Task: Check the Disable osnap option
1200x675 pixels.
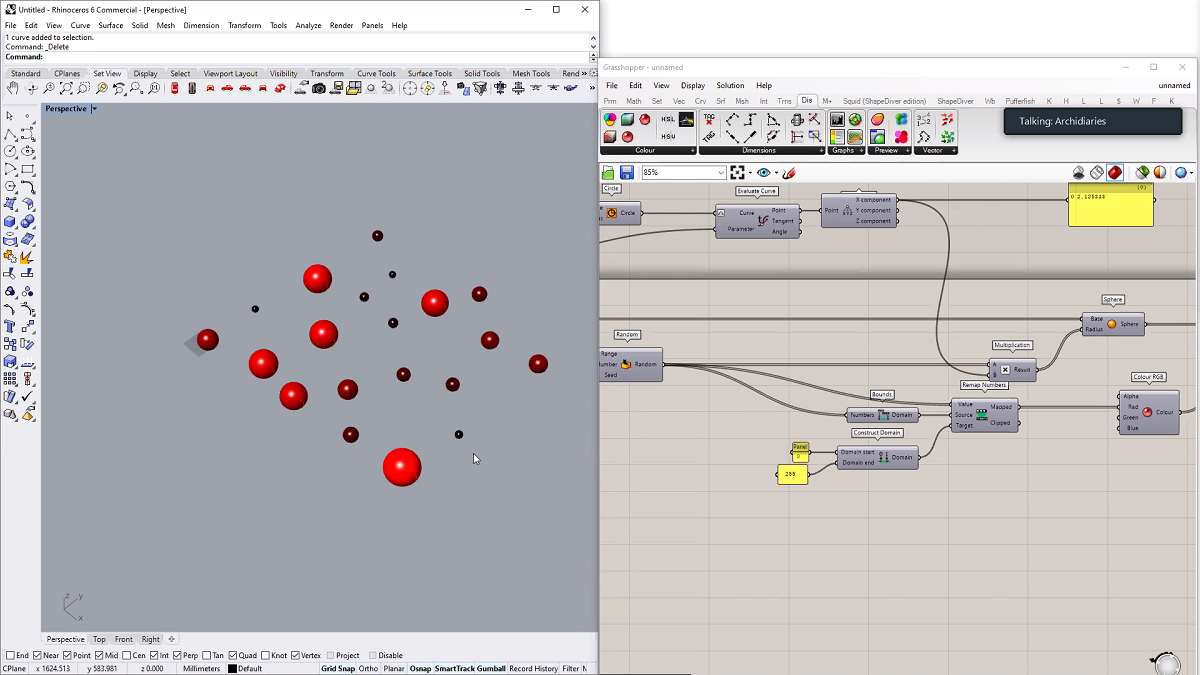Action: click(374, 655)
